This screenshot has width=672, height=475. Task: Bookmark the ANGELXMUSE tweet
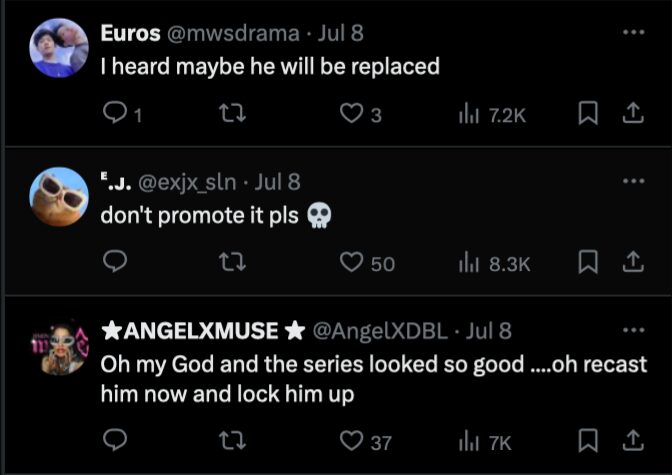click(588, 441)
